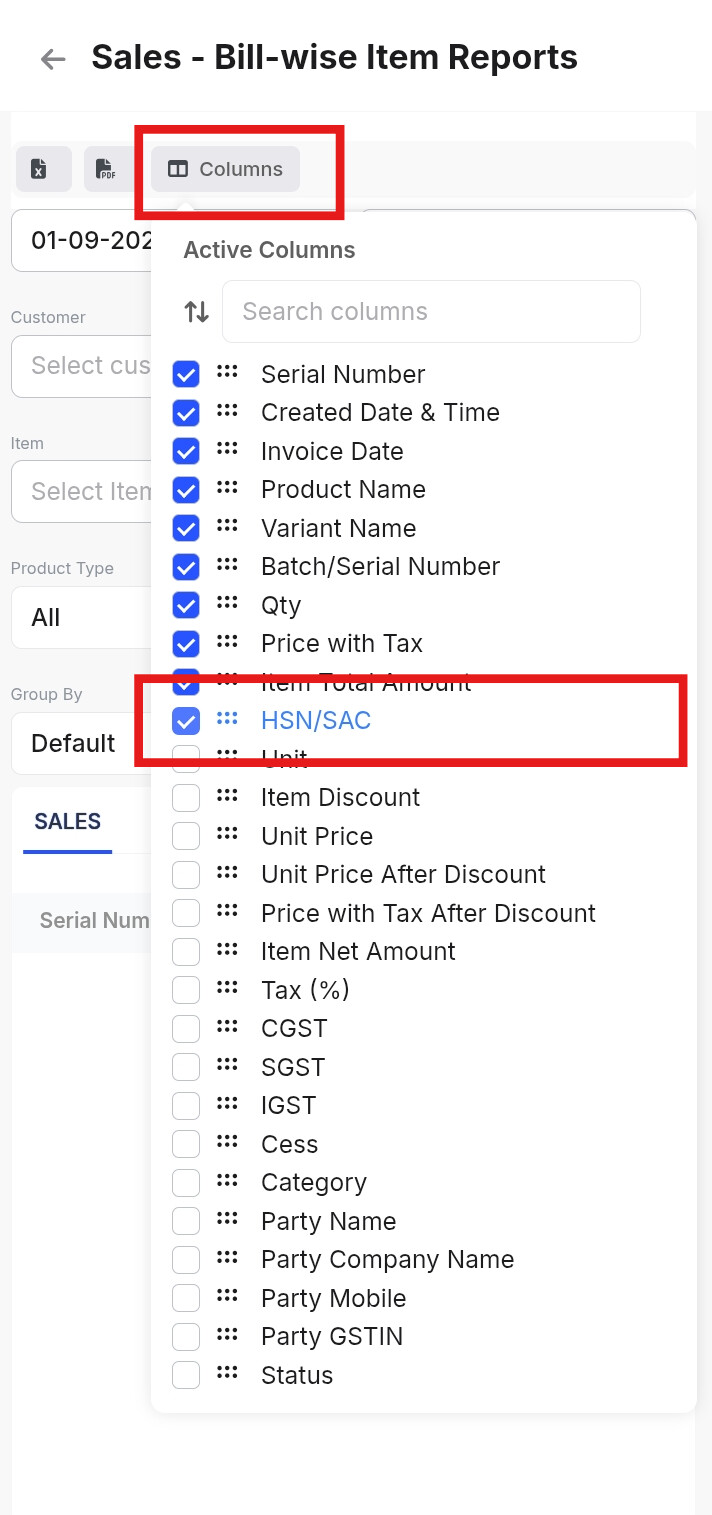
Task: Expand the Group By dropdown
Action: (x=80, y=743)
